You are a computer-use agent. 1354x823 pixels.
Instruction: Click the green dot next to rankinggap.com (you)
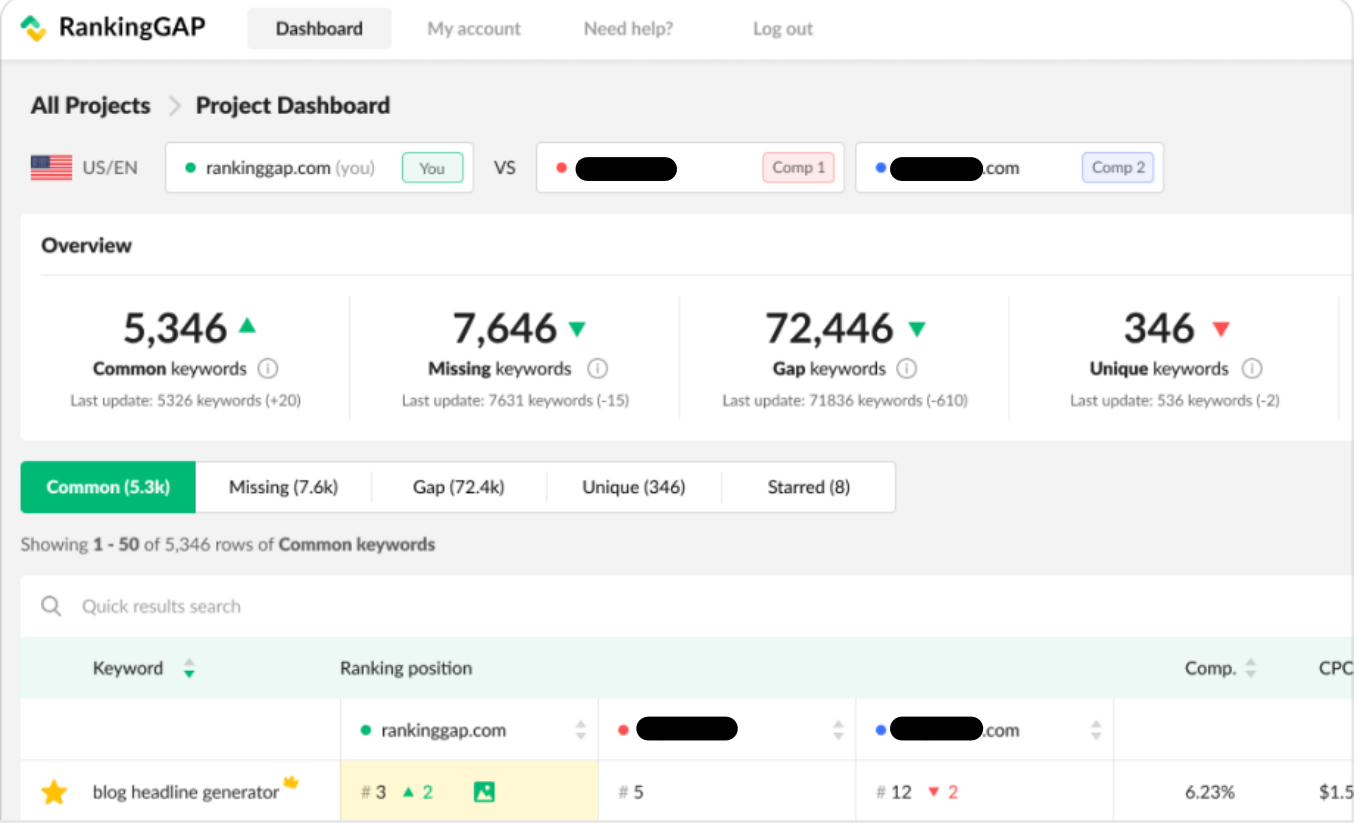pos(190,168)
